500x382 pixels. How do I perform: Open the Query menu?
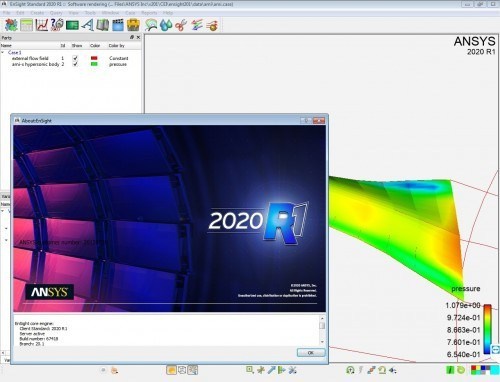[56, 13]
